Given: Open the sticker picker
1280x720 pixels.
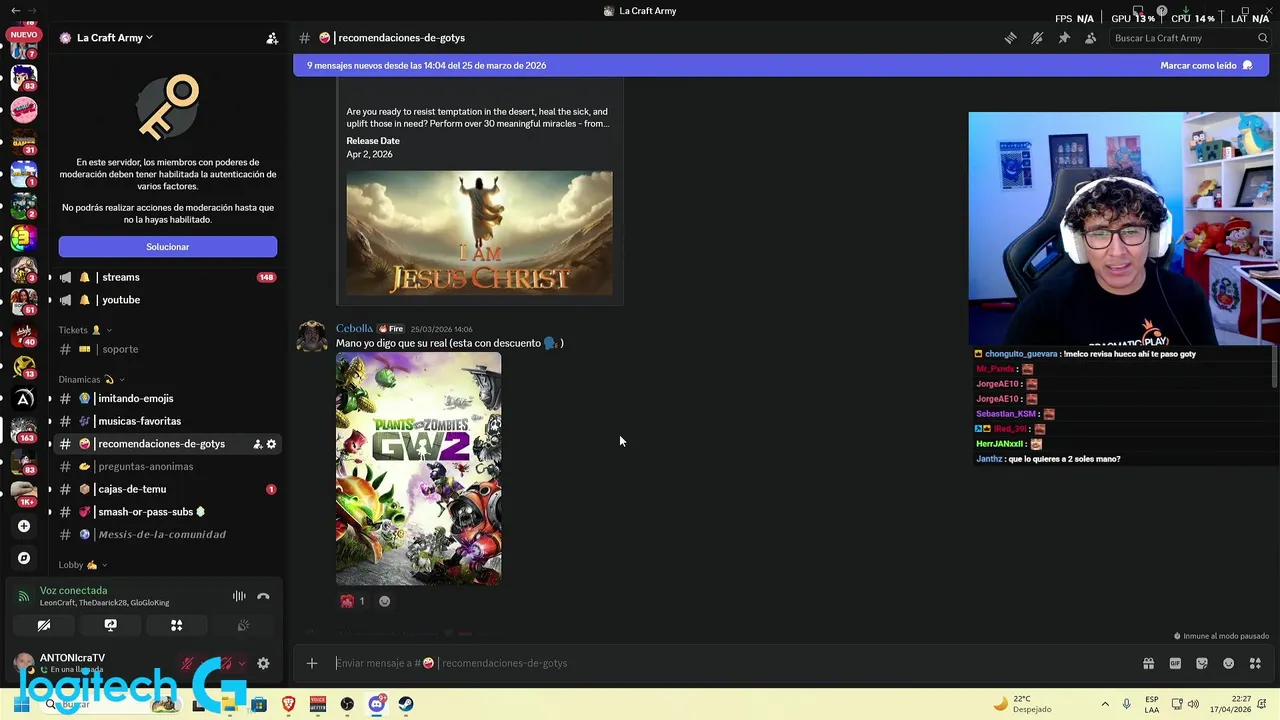Looking at the screenshot, I should click(x=1202, y=663).
